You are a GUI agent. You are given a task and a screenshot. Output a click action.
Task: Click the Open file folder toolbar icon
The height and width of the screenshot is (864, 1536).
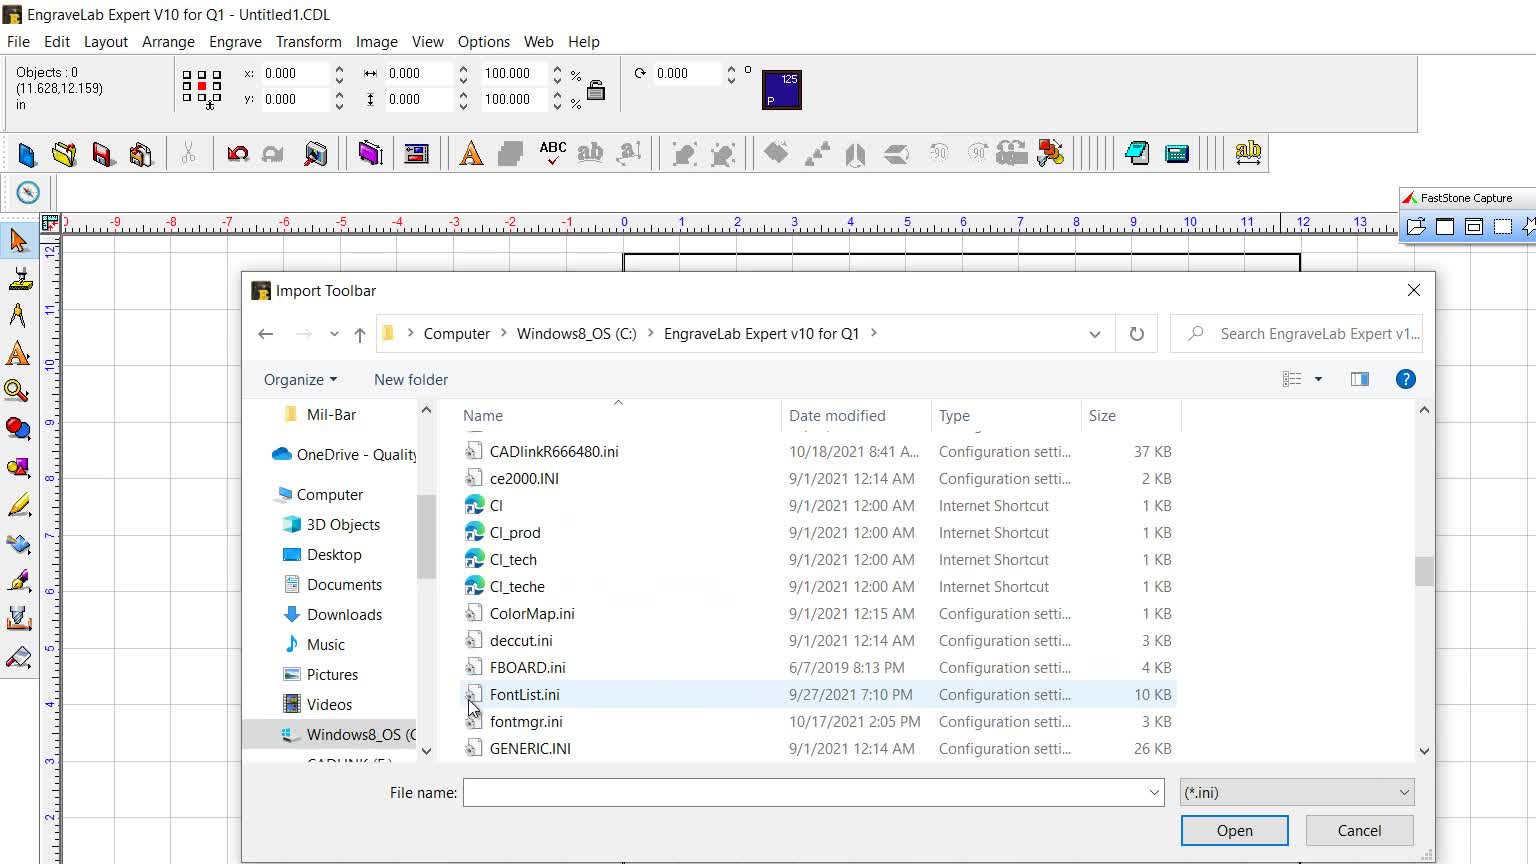(65, 154)
